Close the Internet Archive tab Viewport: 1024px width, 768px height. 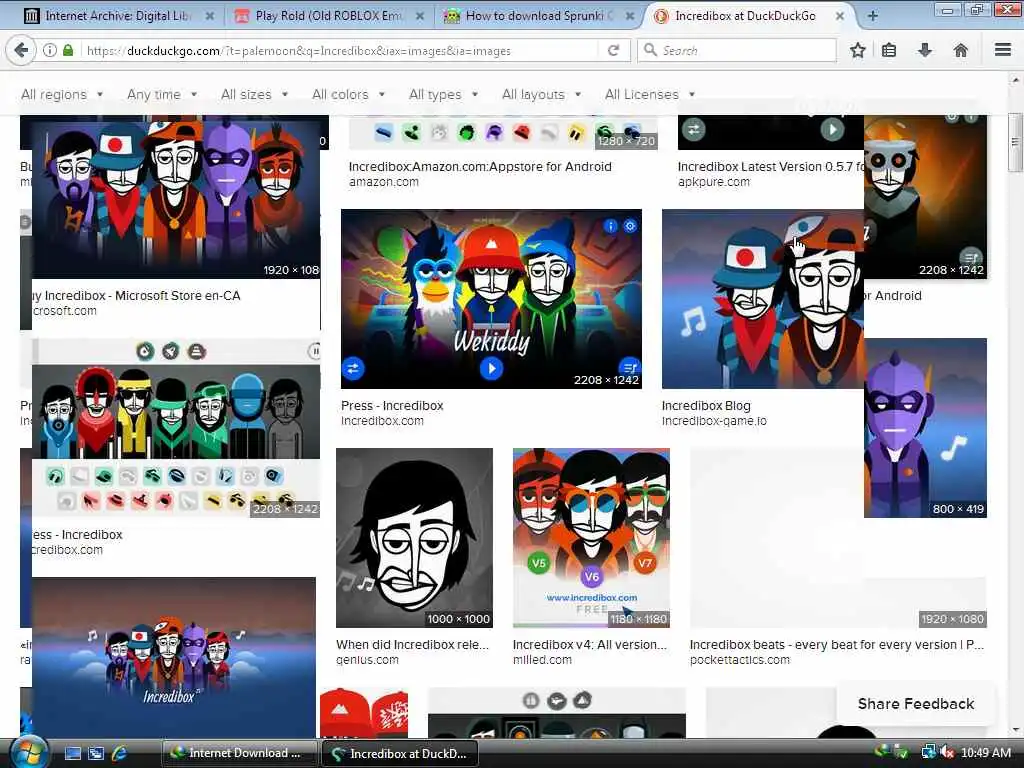pos(210,16)
